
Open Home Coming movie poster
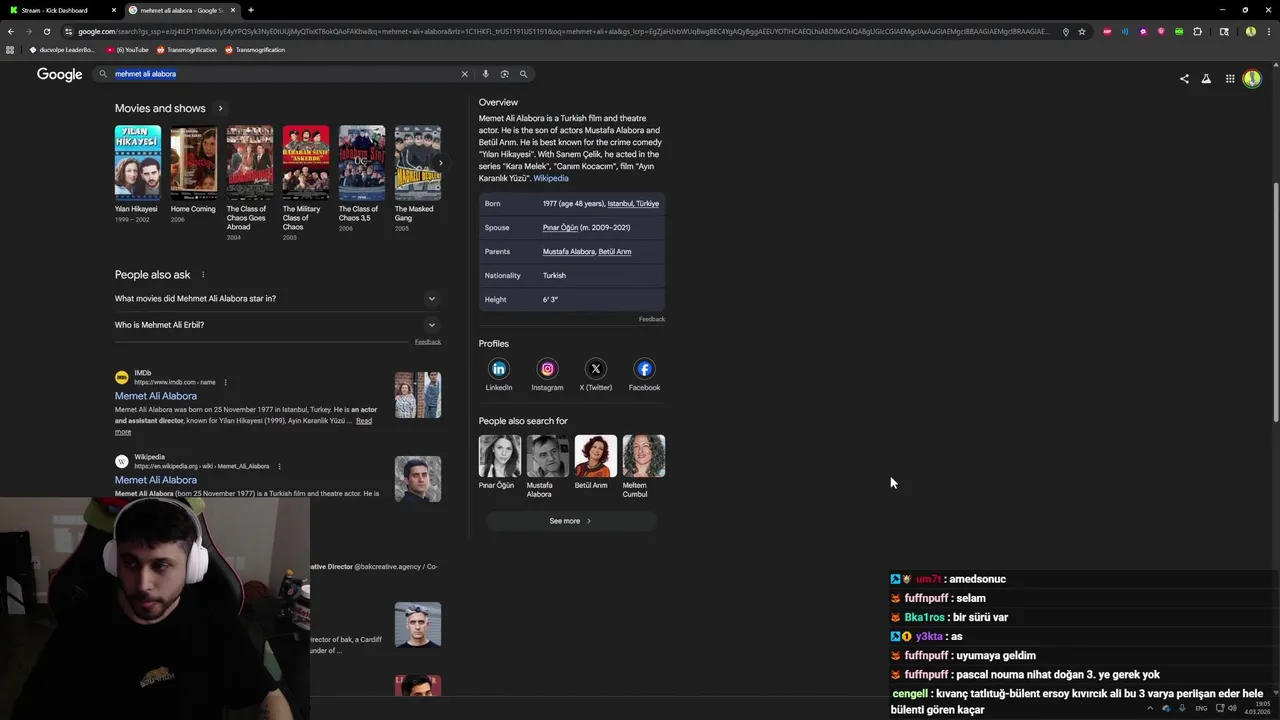pyautogui.click(x=194, y=163)
